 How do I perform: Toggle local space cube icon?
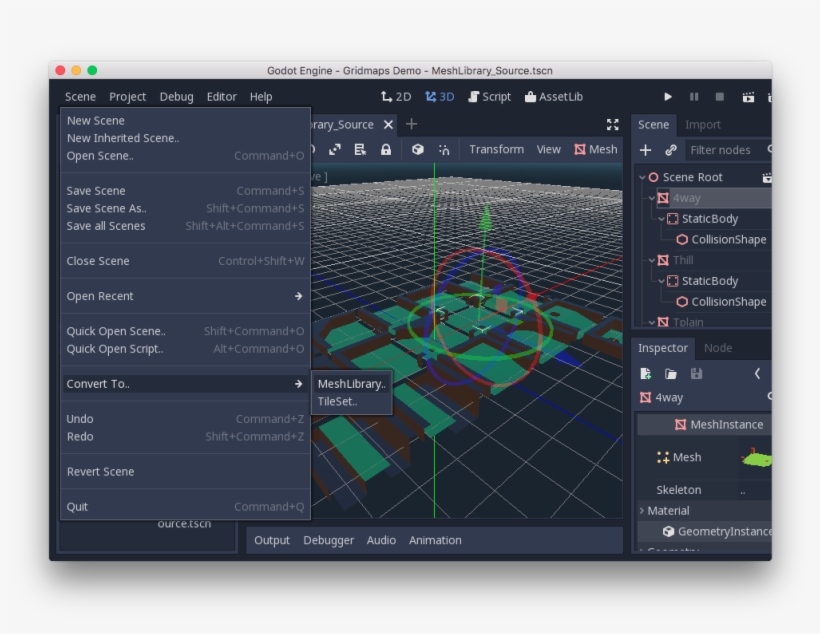[x=417, y=150]
